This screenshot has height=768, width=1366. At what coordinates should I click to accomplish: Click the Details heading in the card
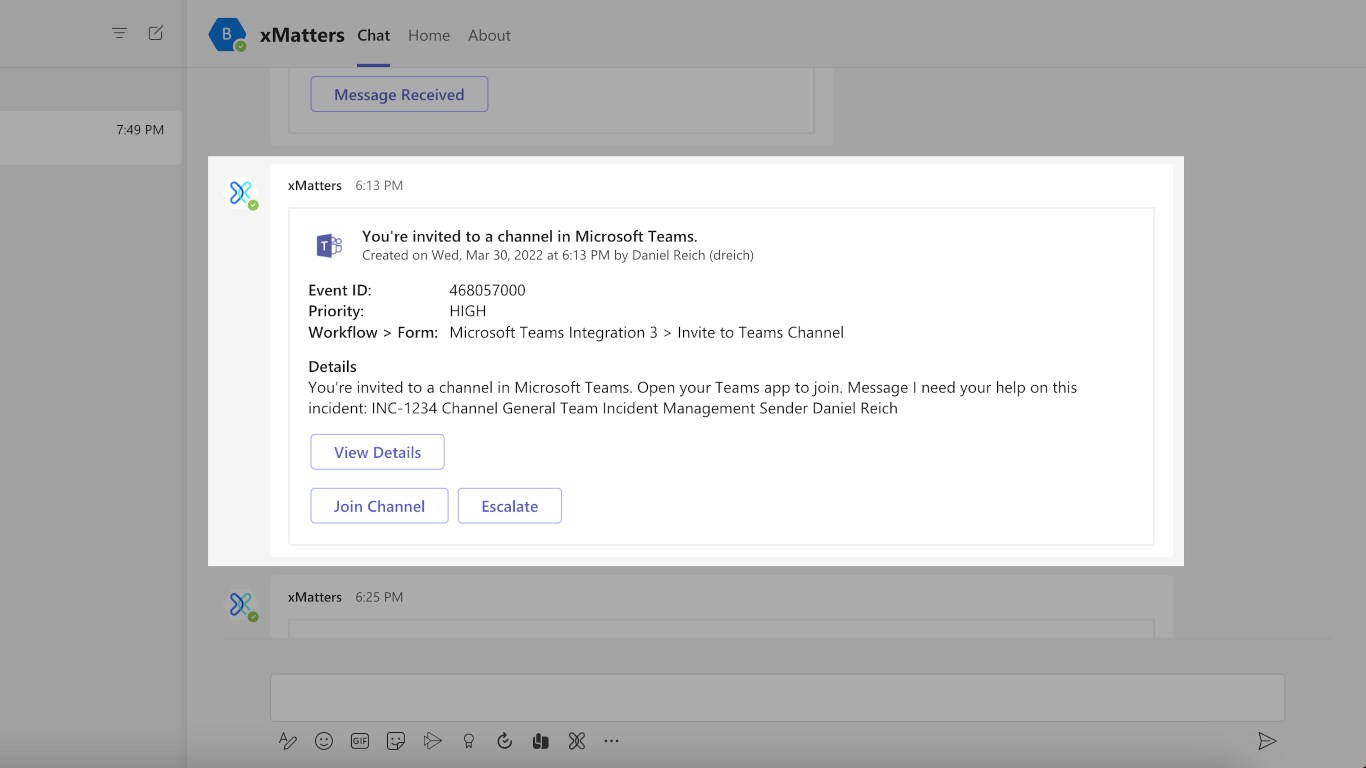(332, 366)
